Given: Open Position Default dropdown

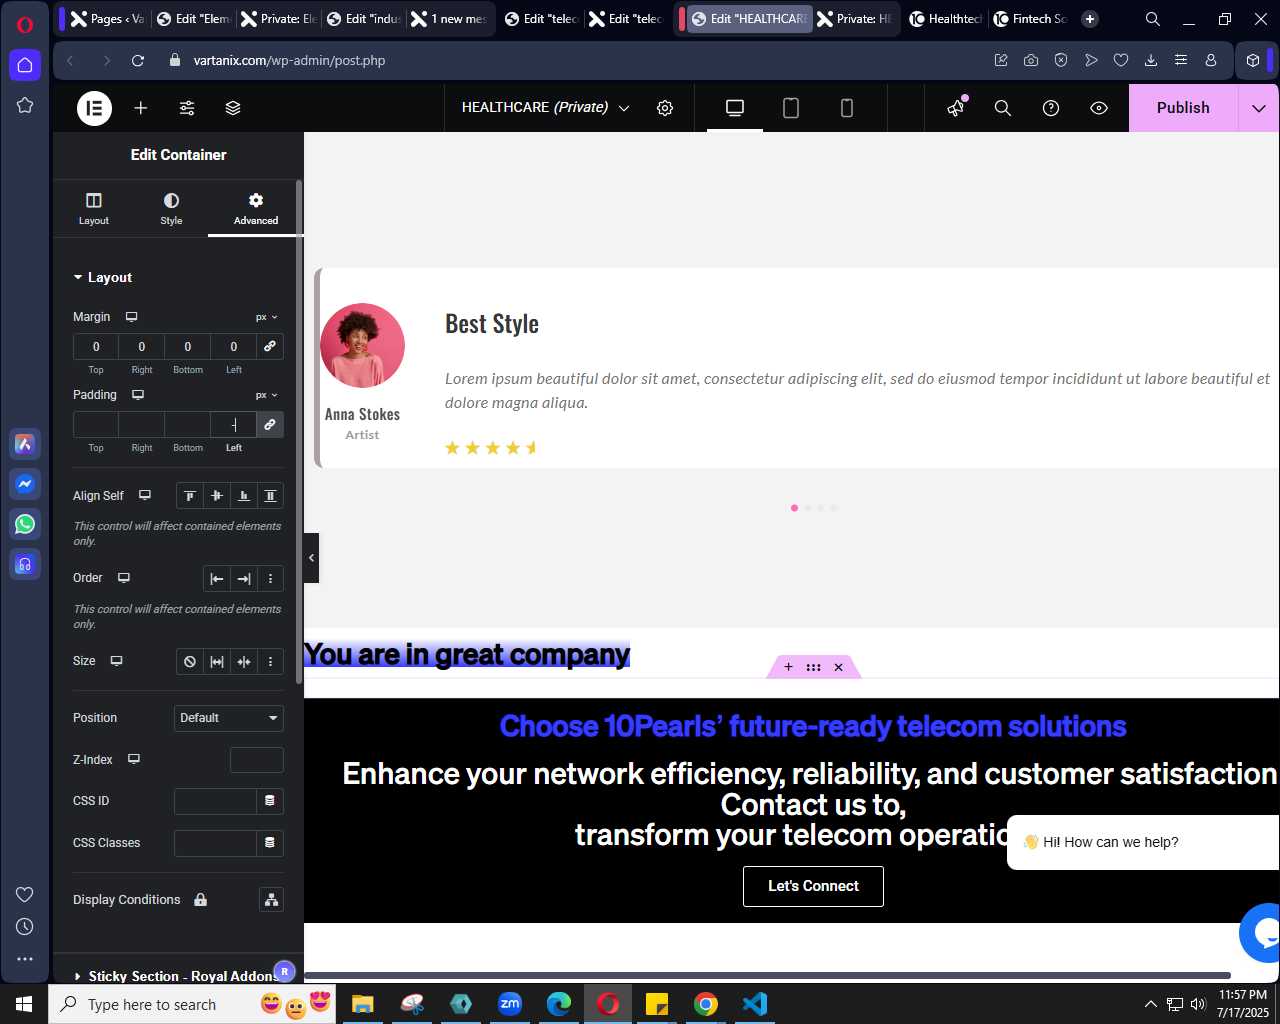Looking at the screenshot, I should tap(229, 718).
